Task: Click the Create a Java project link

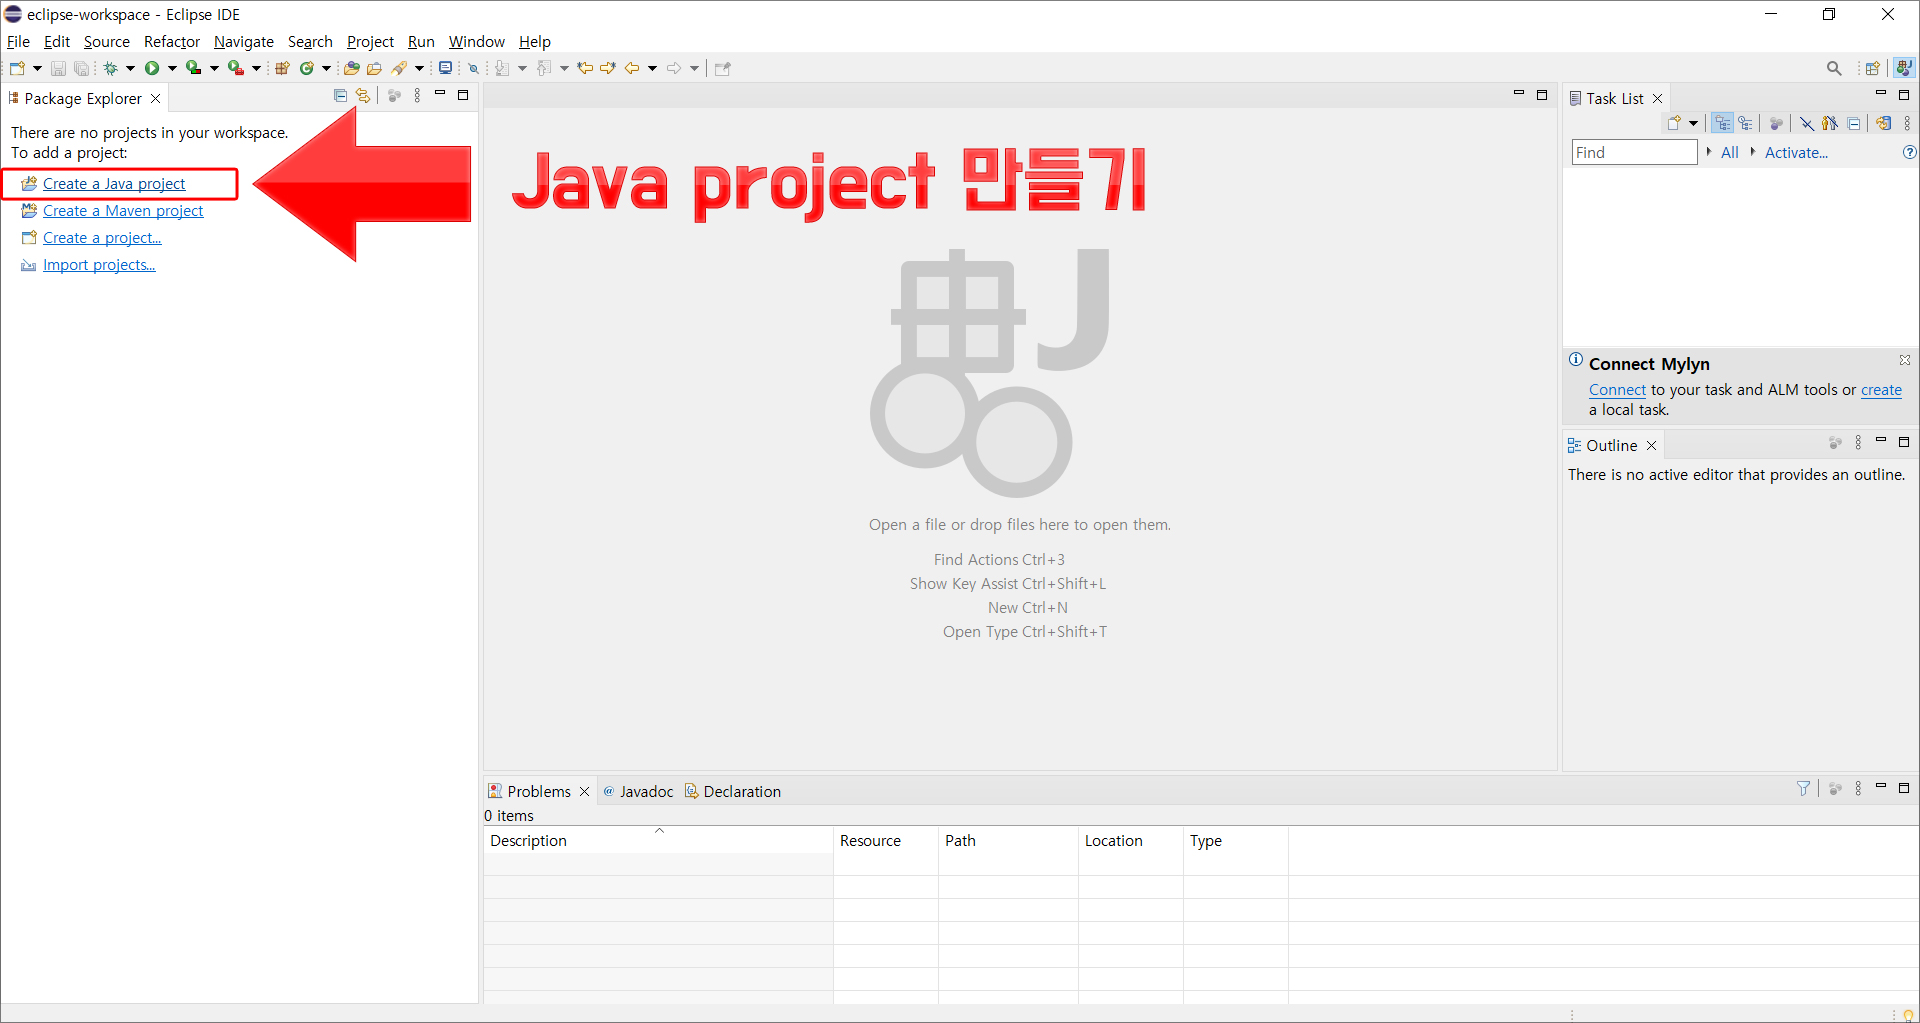Action: click(114, 184)
